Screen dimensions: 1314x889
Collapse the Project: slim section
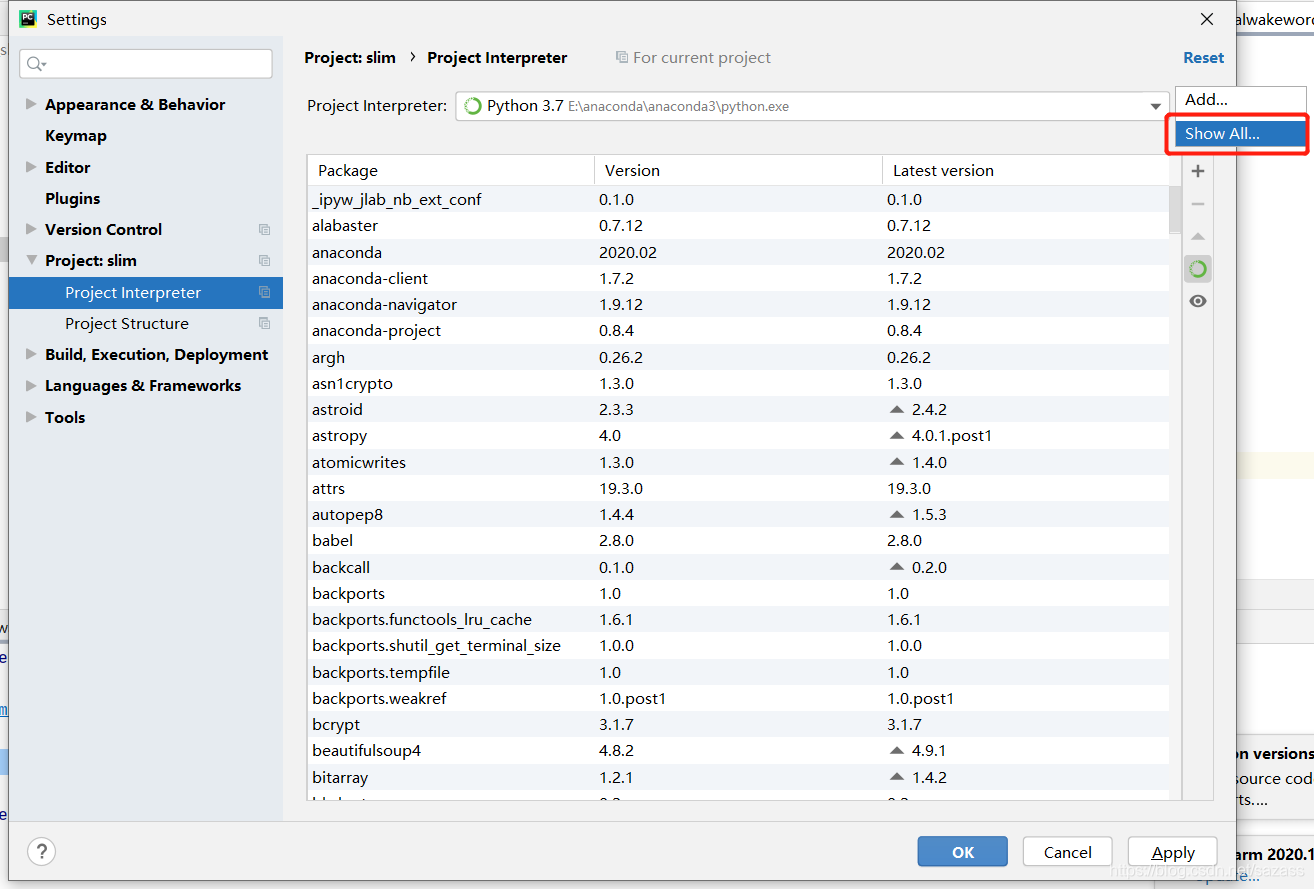click(31, 260)
